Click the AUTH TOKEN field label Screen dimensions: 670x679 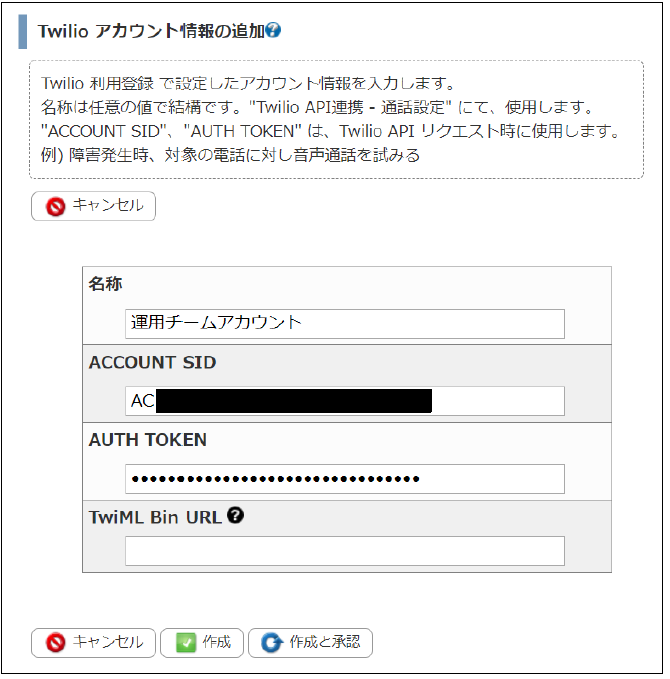(148, 440)
